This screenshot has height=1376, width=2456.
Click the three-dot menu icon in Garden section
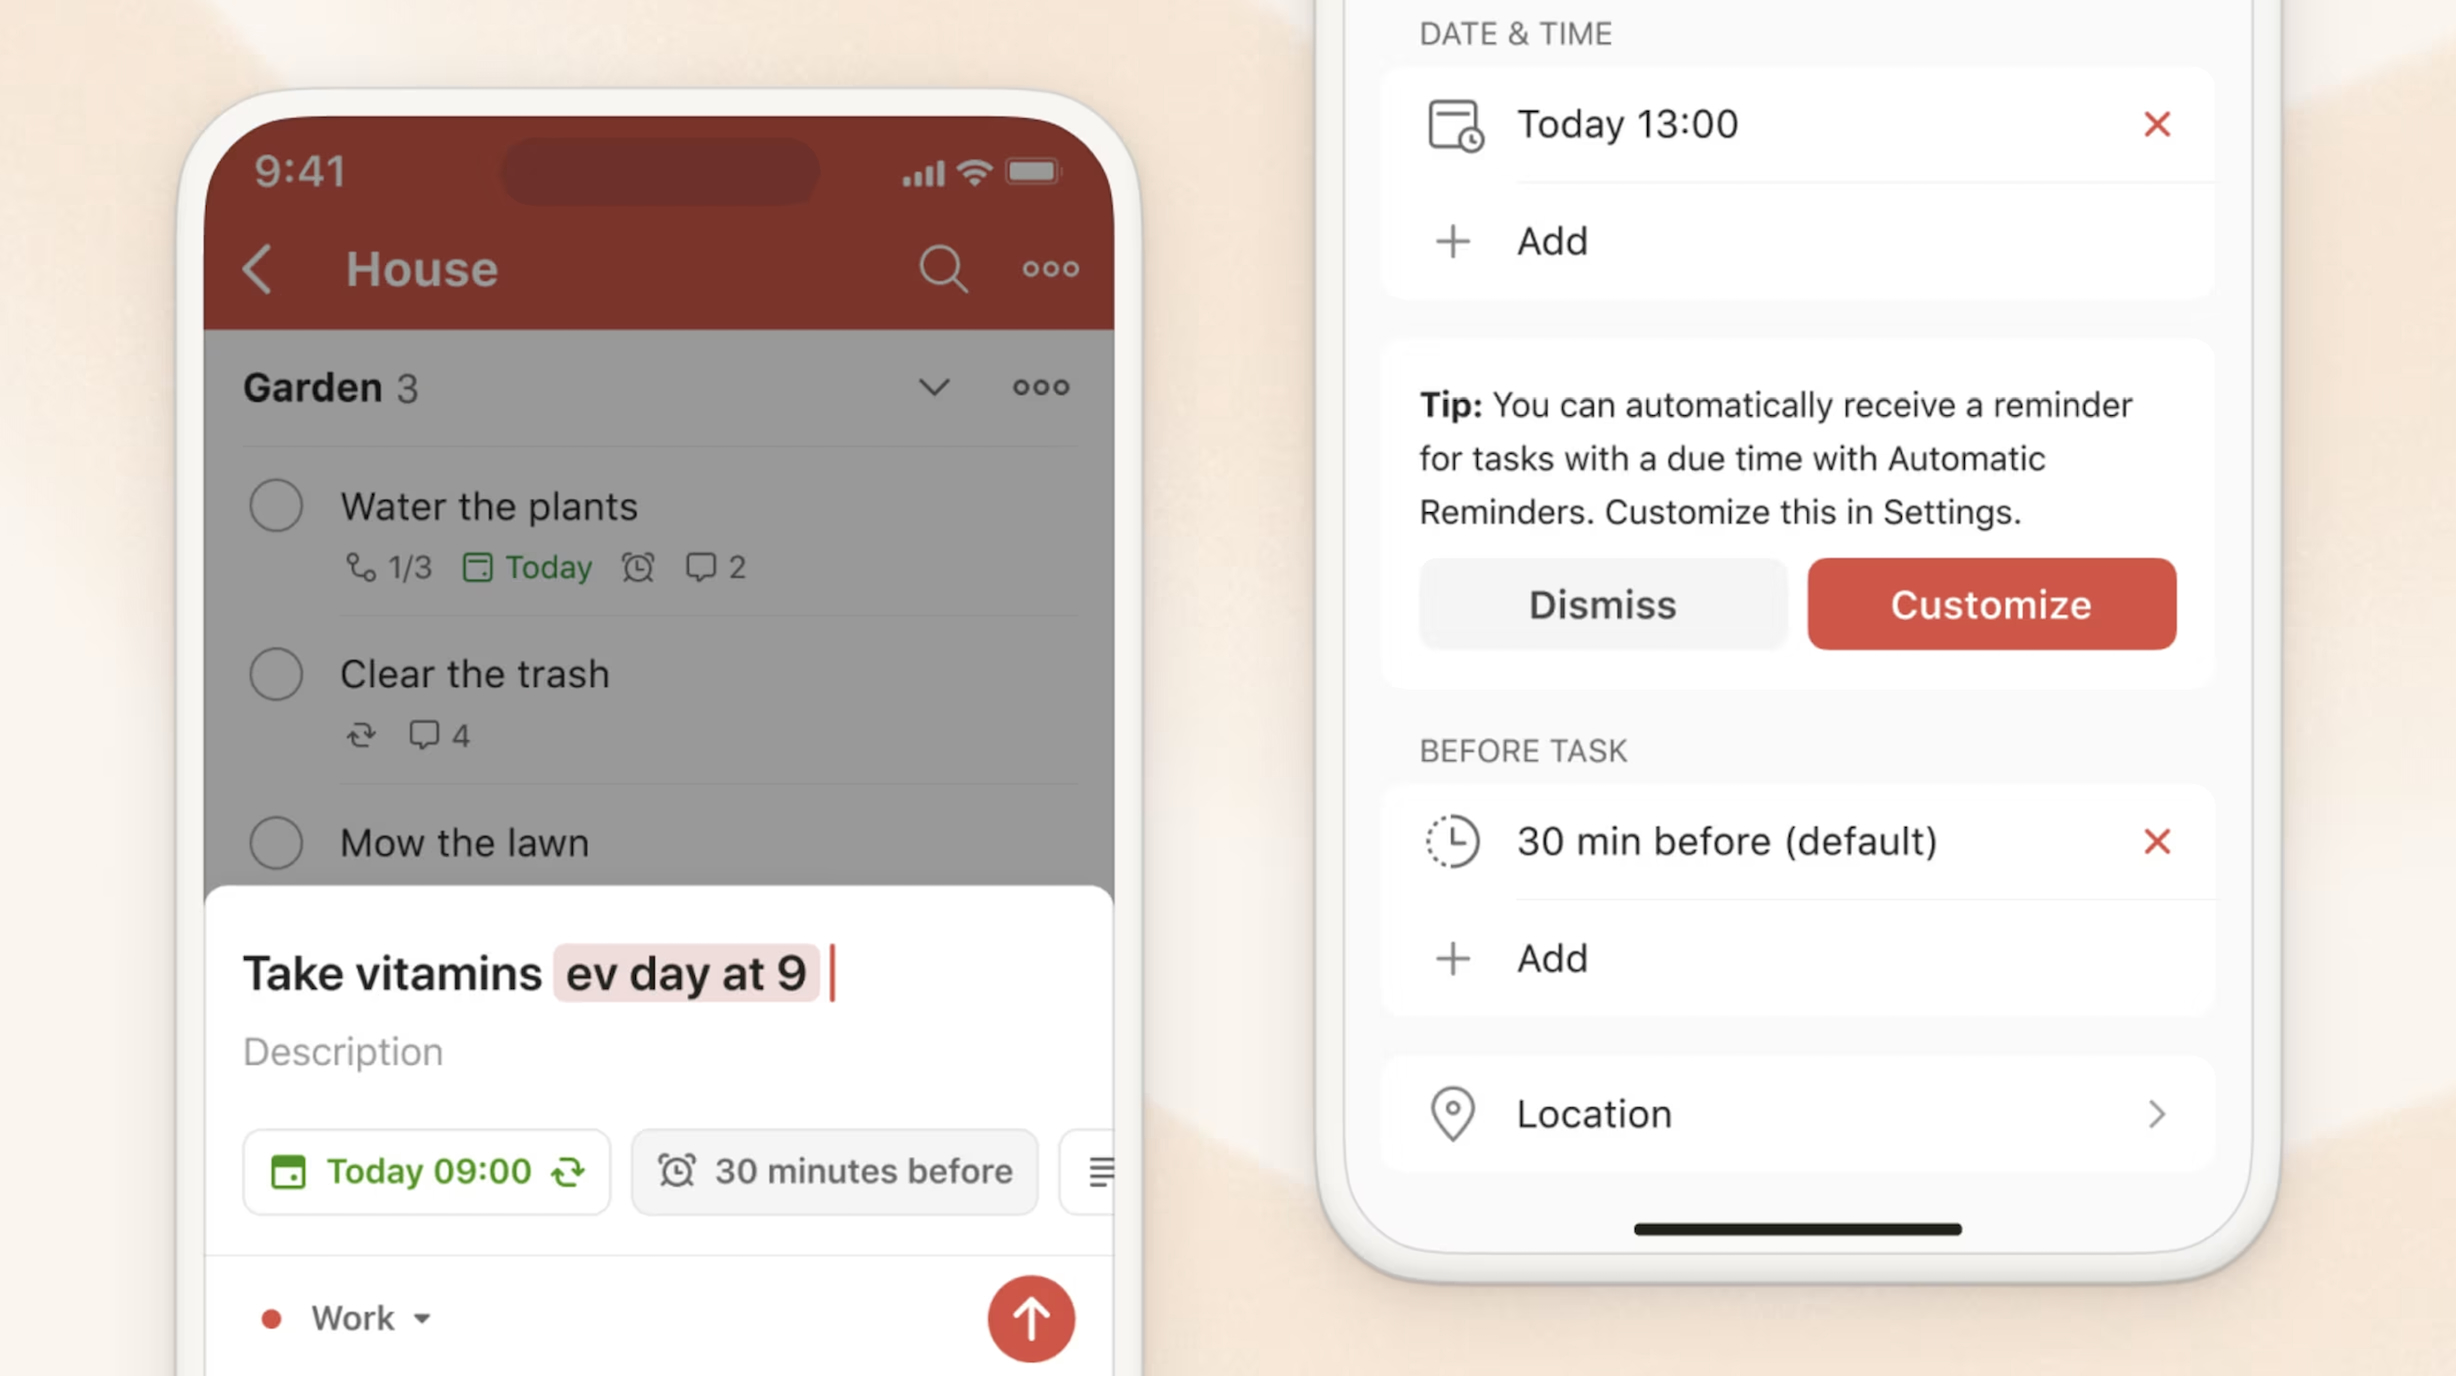[x=1041, y=388]
